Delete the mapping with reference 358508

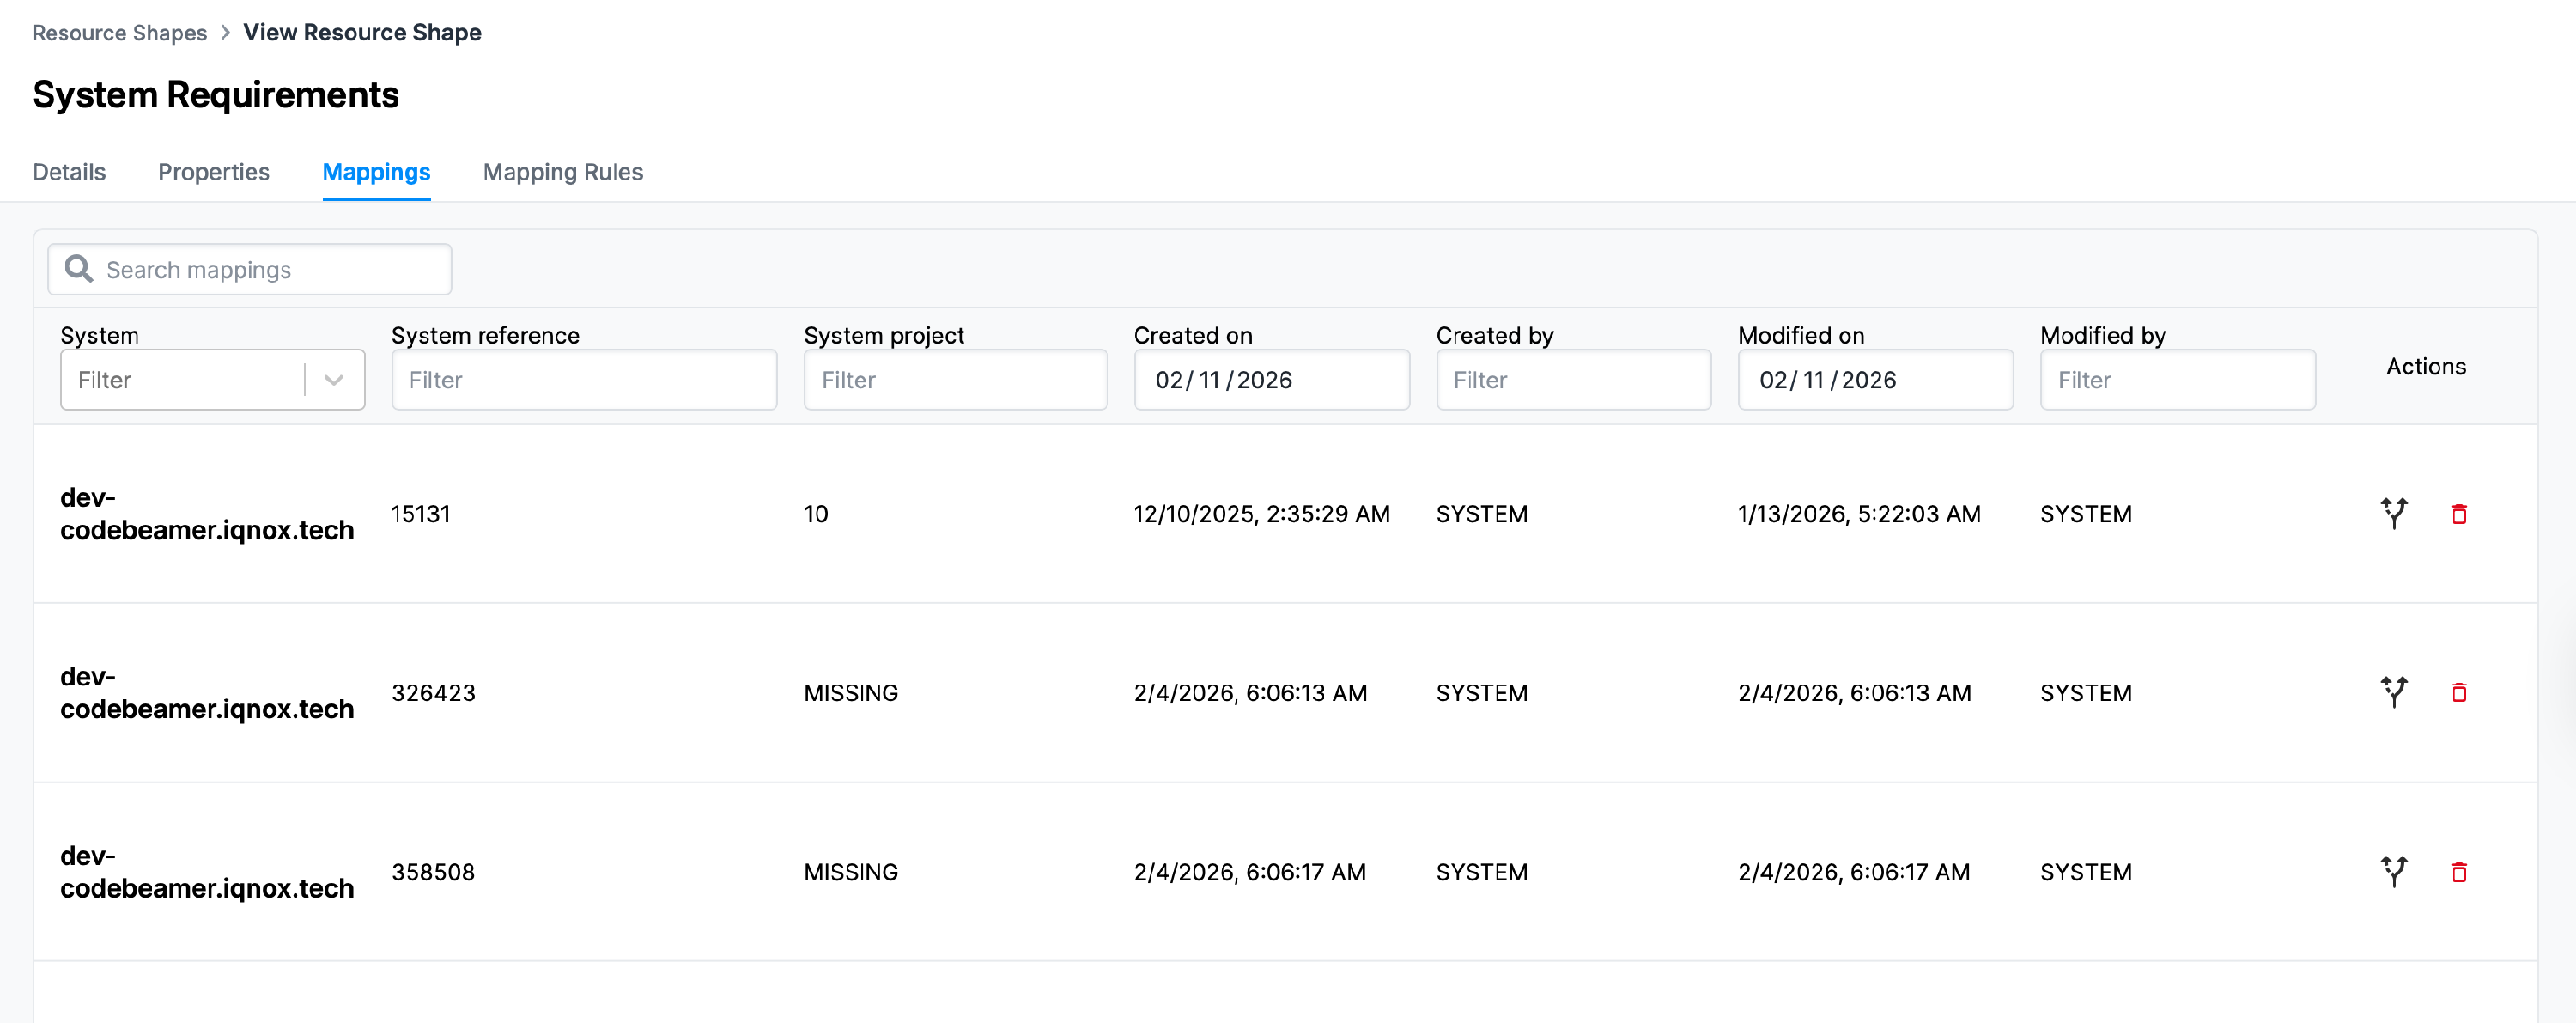(x=2458, y=872)
